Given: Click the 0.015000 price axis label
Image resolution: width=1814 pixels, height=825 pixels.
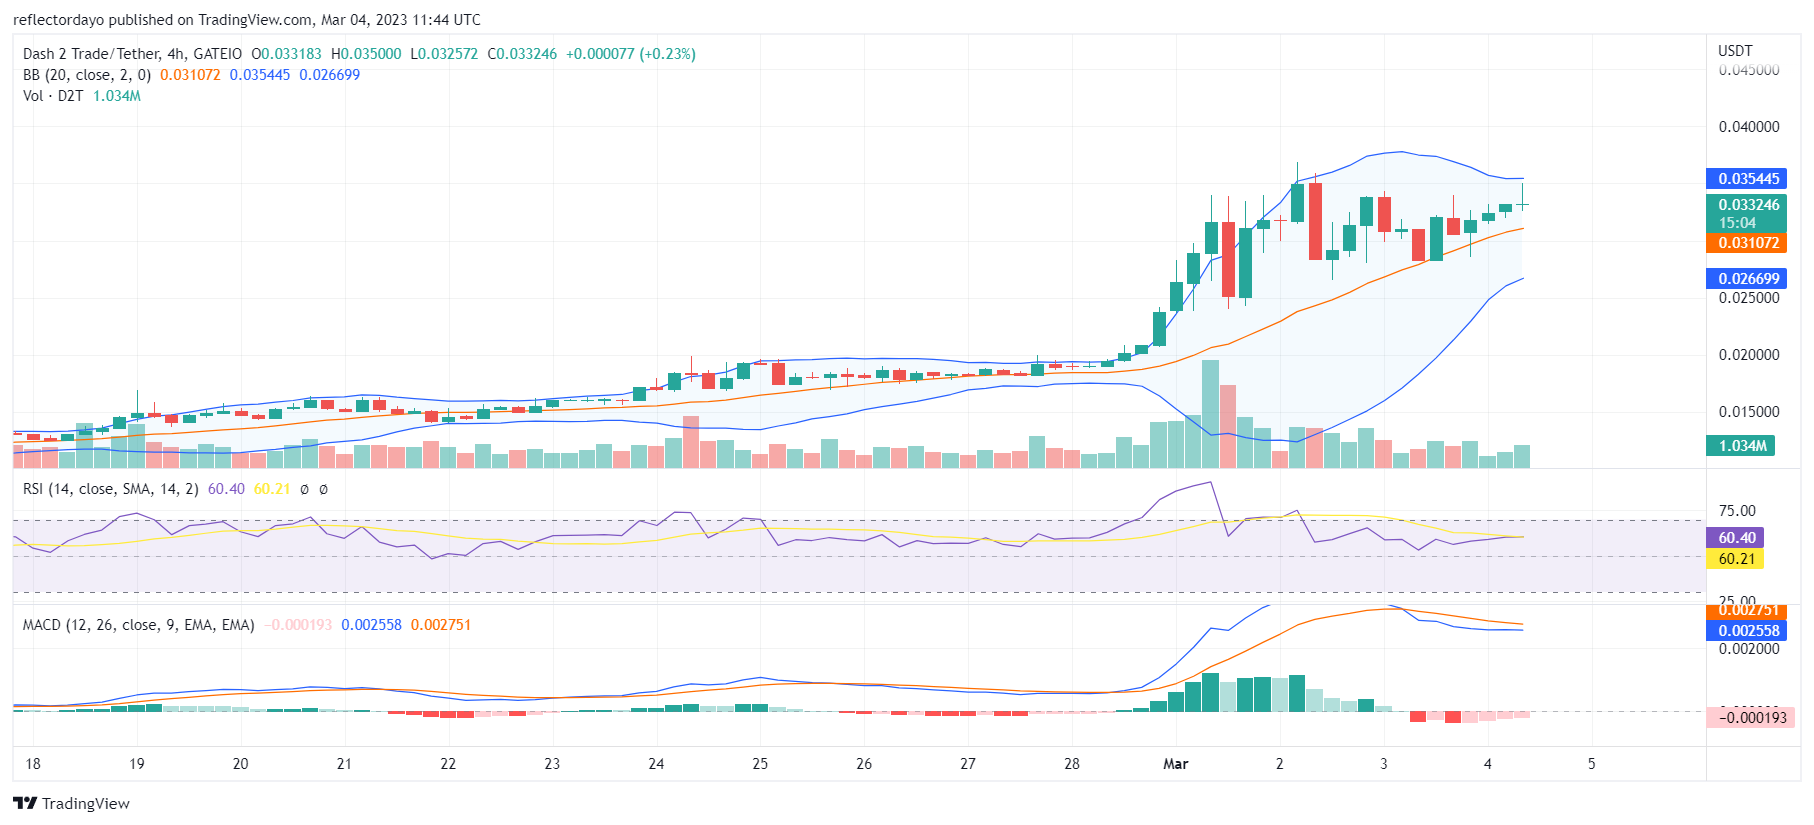Looking at the screenshot, I should pyautogui.click(x=1749, y=412).
